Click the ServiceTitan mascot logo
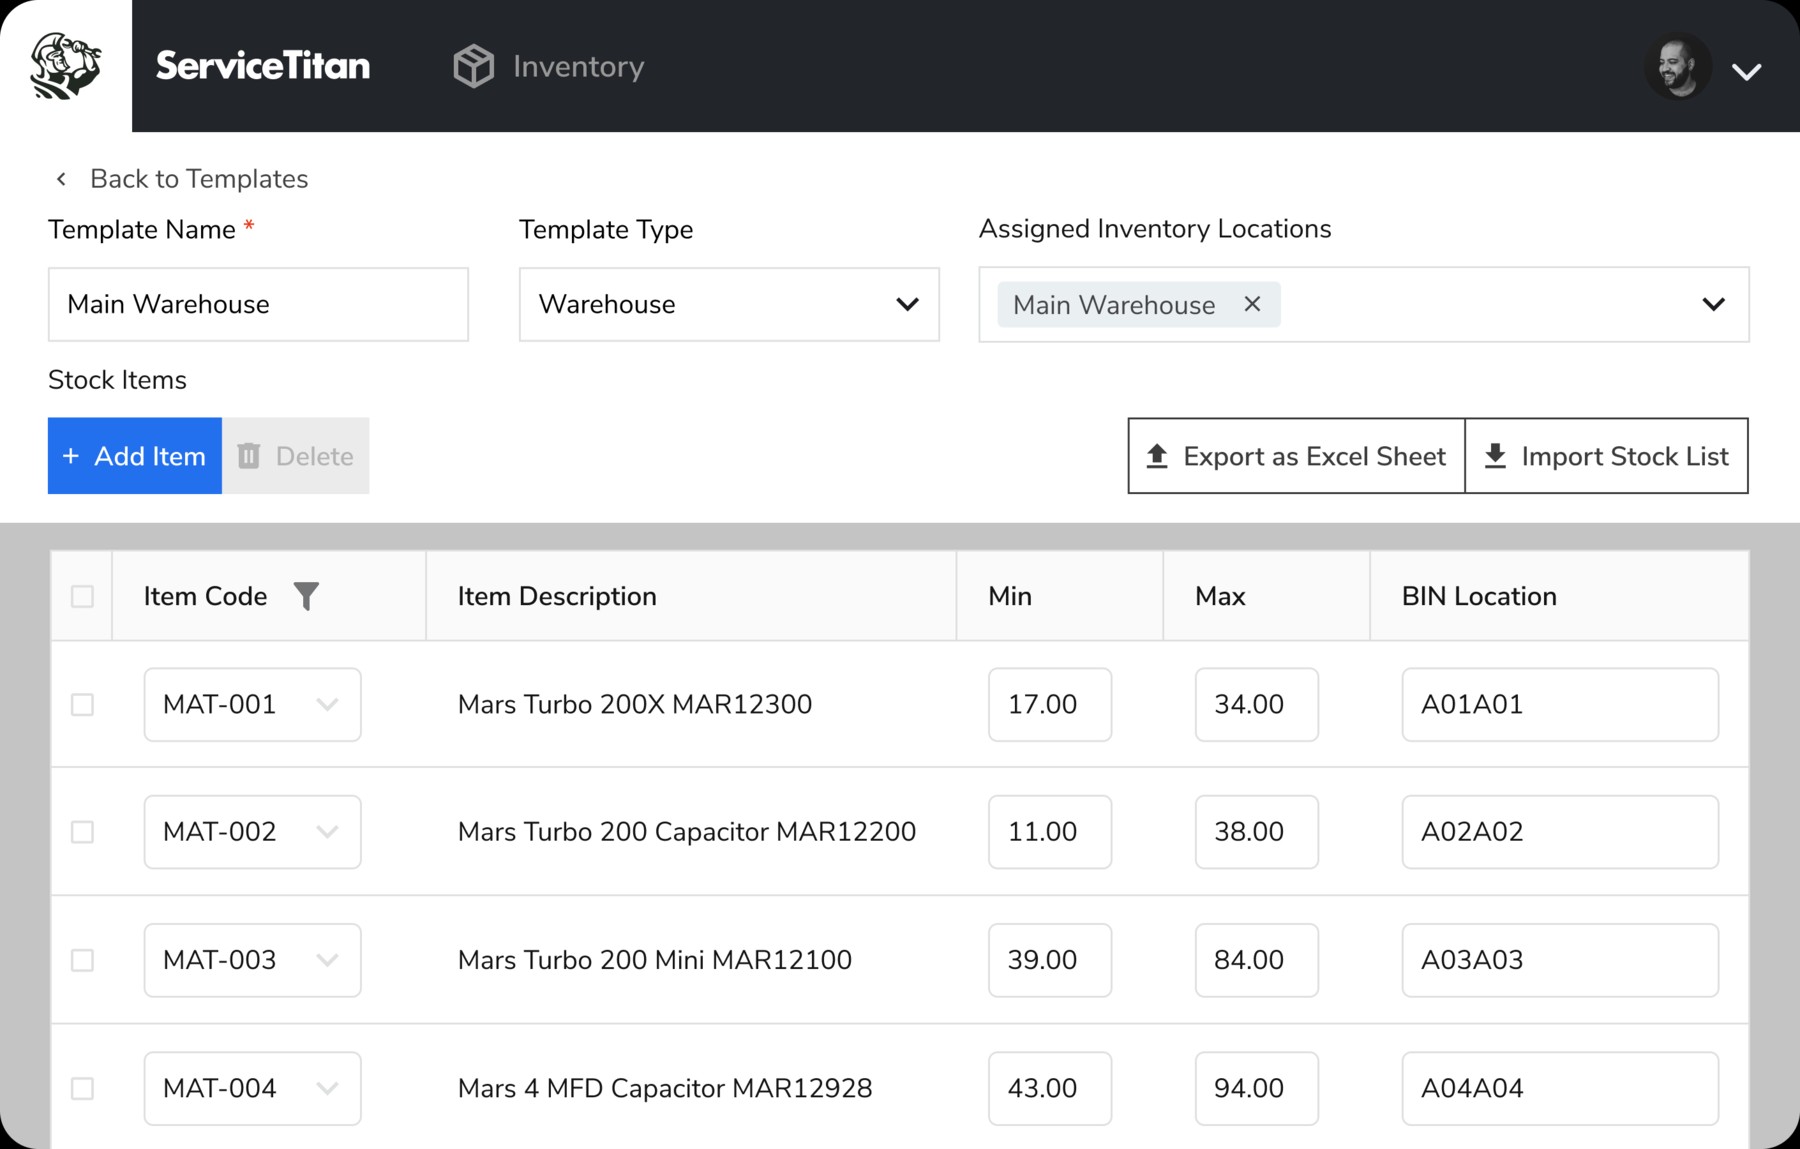Viewport: 1800px width, 1149px height. coord(66,66)
